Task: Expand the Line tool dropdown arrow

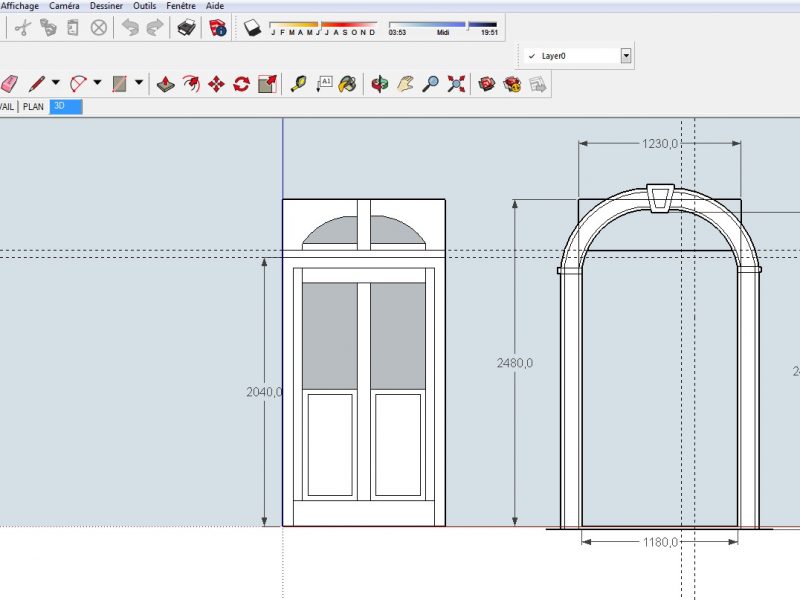Action: pos(56,82)
